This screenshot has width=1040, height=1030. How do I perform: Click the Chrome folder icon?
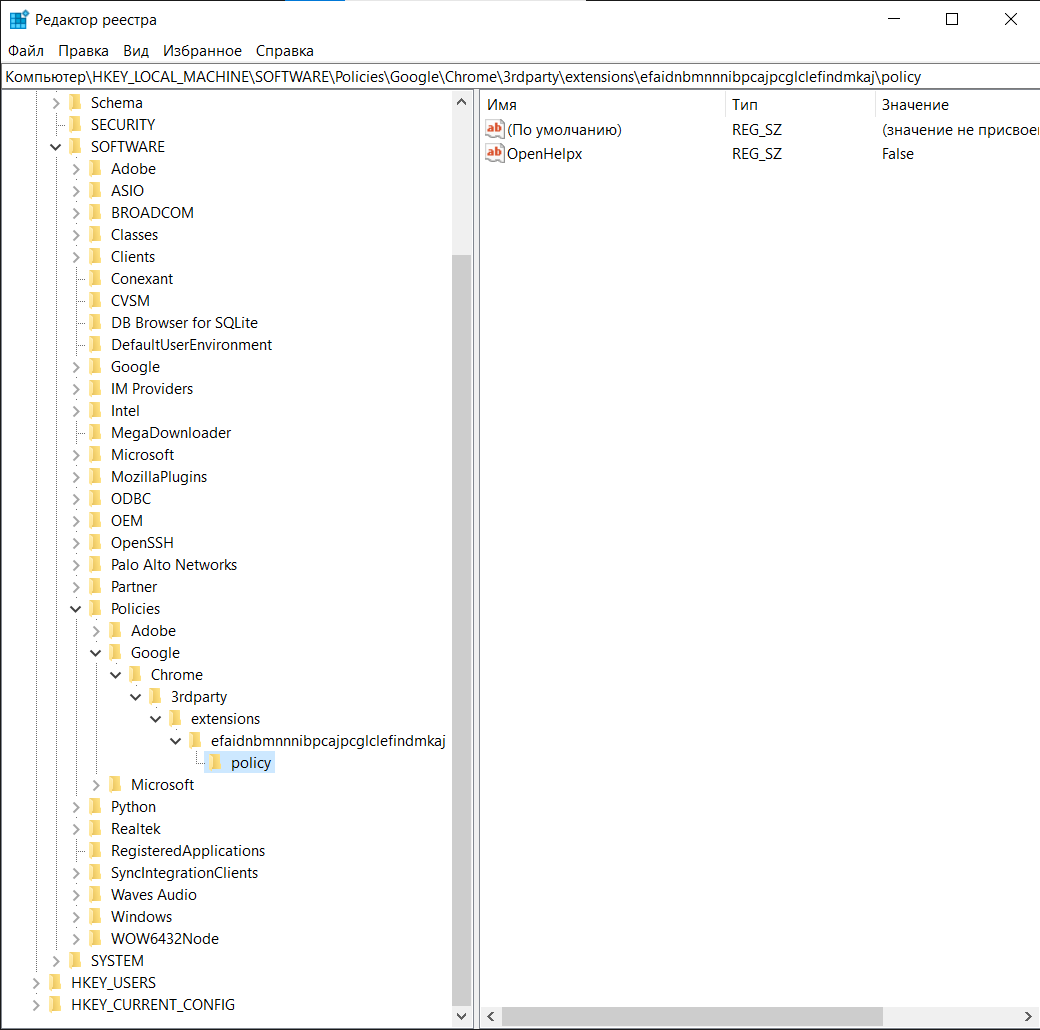[x=136, y=674]
